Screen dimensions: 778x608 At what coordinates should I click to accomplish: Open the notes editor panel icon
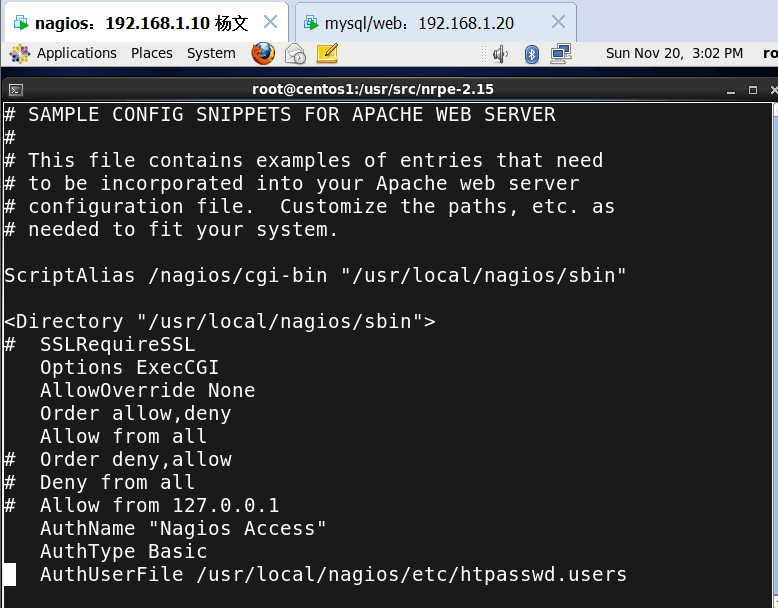coord(327,54)
